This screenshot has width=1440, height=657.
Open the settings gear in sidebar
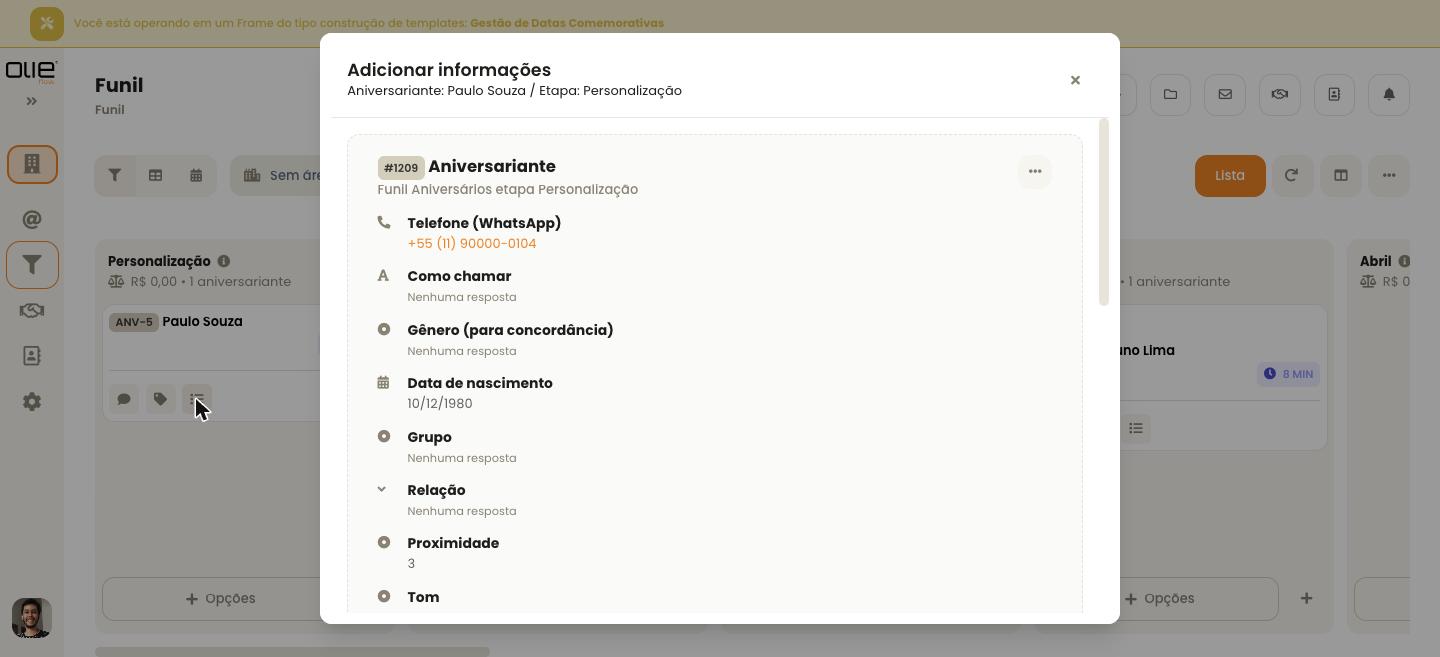(32, 401)
